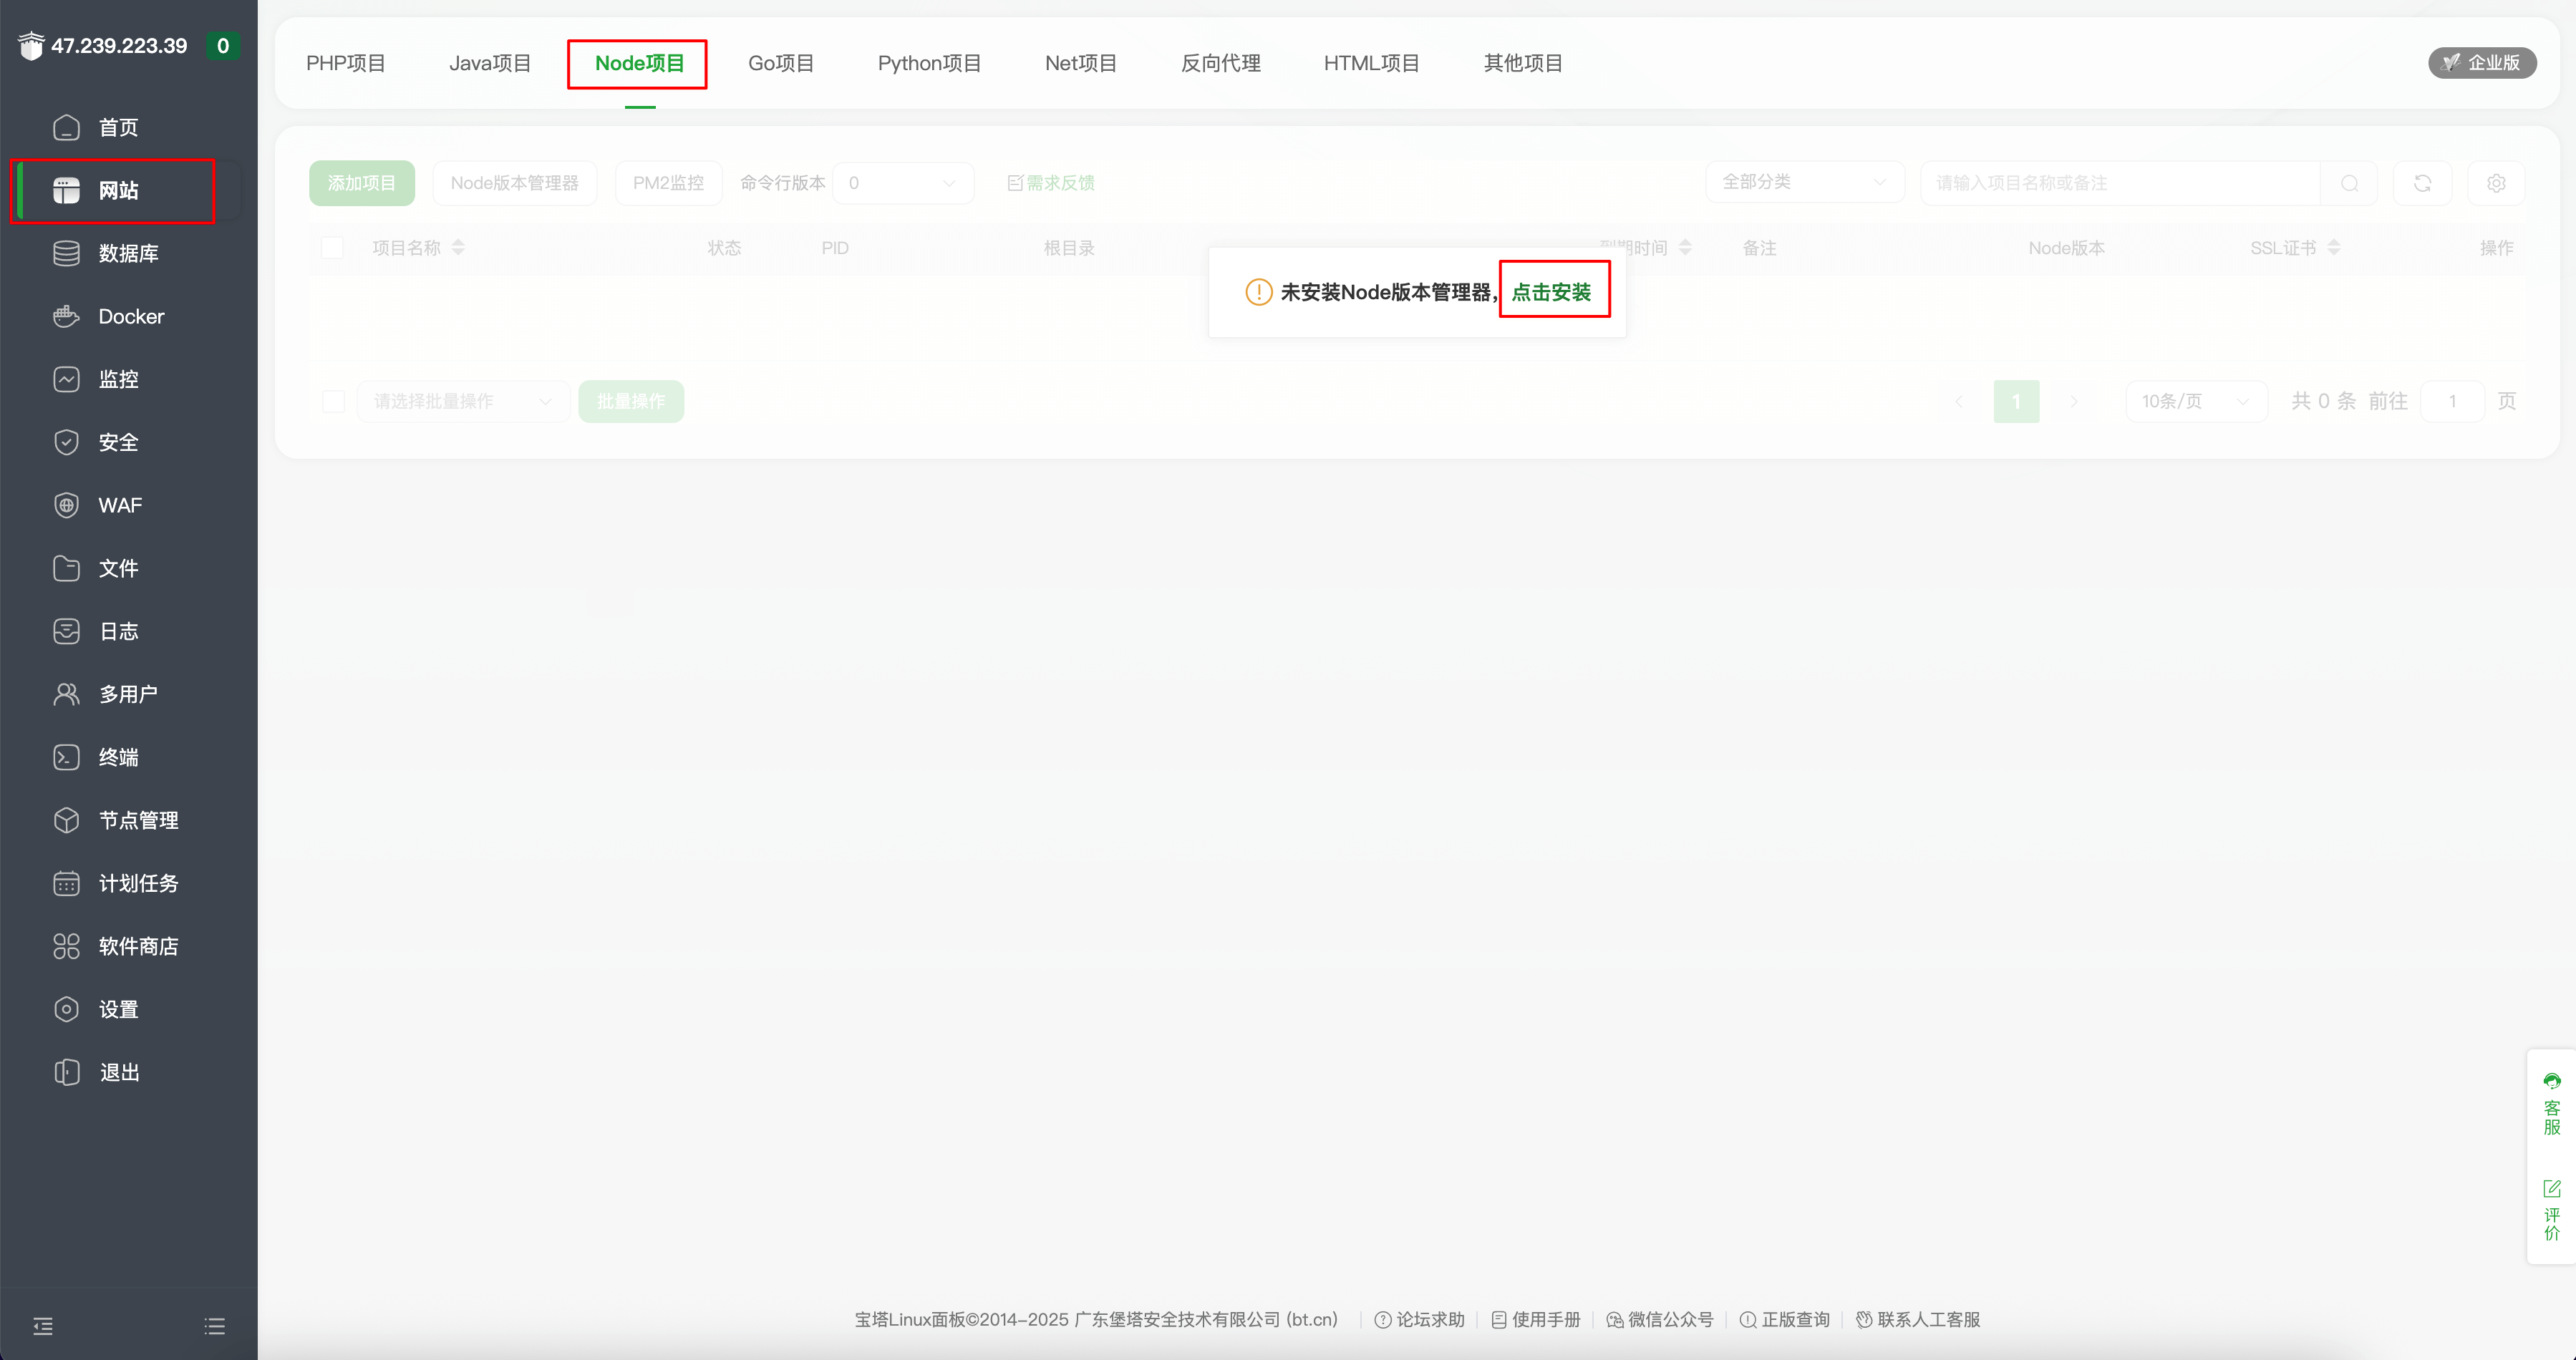Viewport: 2576px width, 1360px height.
Task: Click the search magnifier icon
Action: coord(2349,183)
